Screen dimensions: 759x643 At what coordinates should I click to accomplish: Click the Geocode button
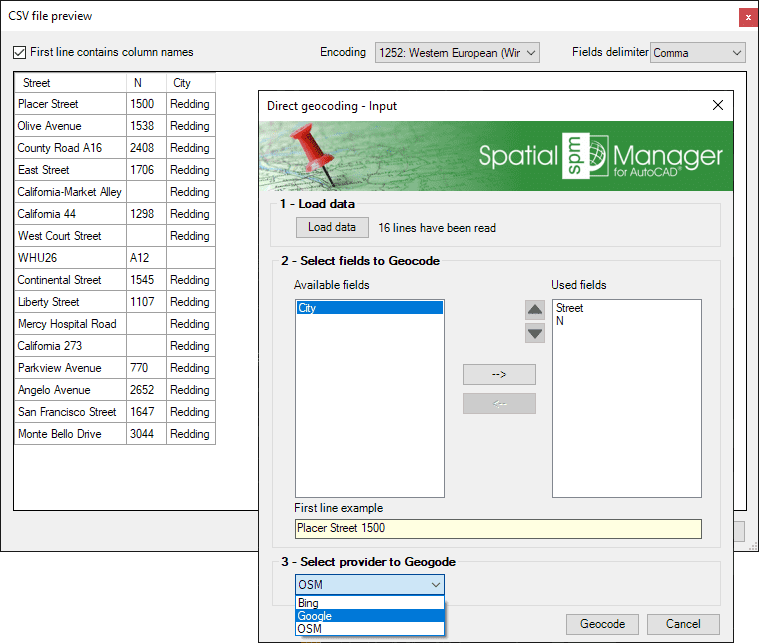(x=602, y=624)
